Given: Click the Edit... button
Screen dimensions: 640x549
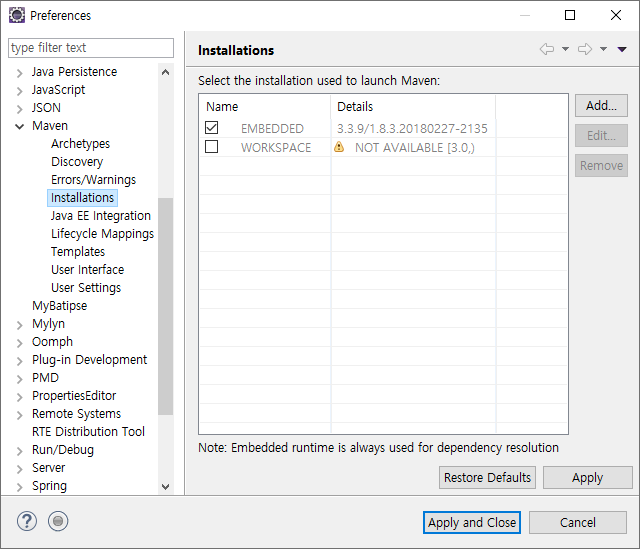Looking at the screenshot, I should click(x=601, y=136).
